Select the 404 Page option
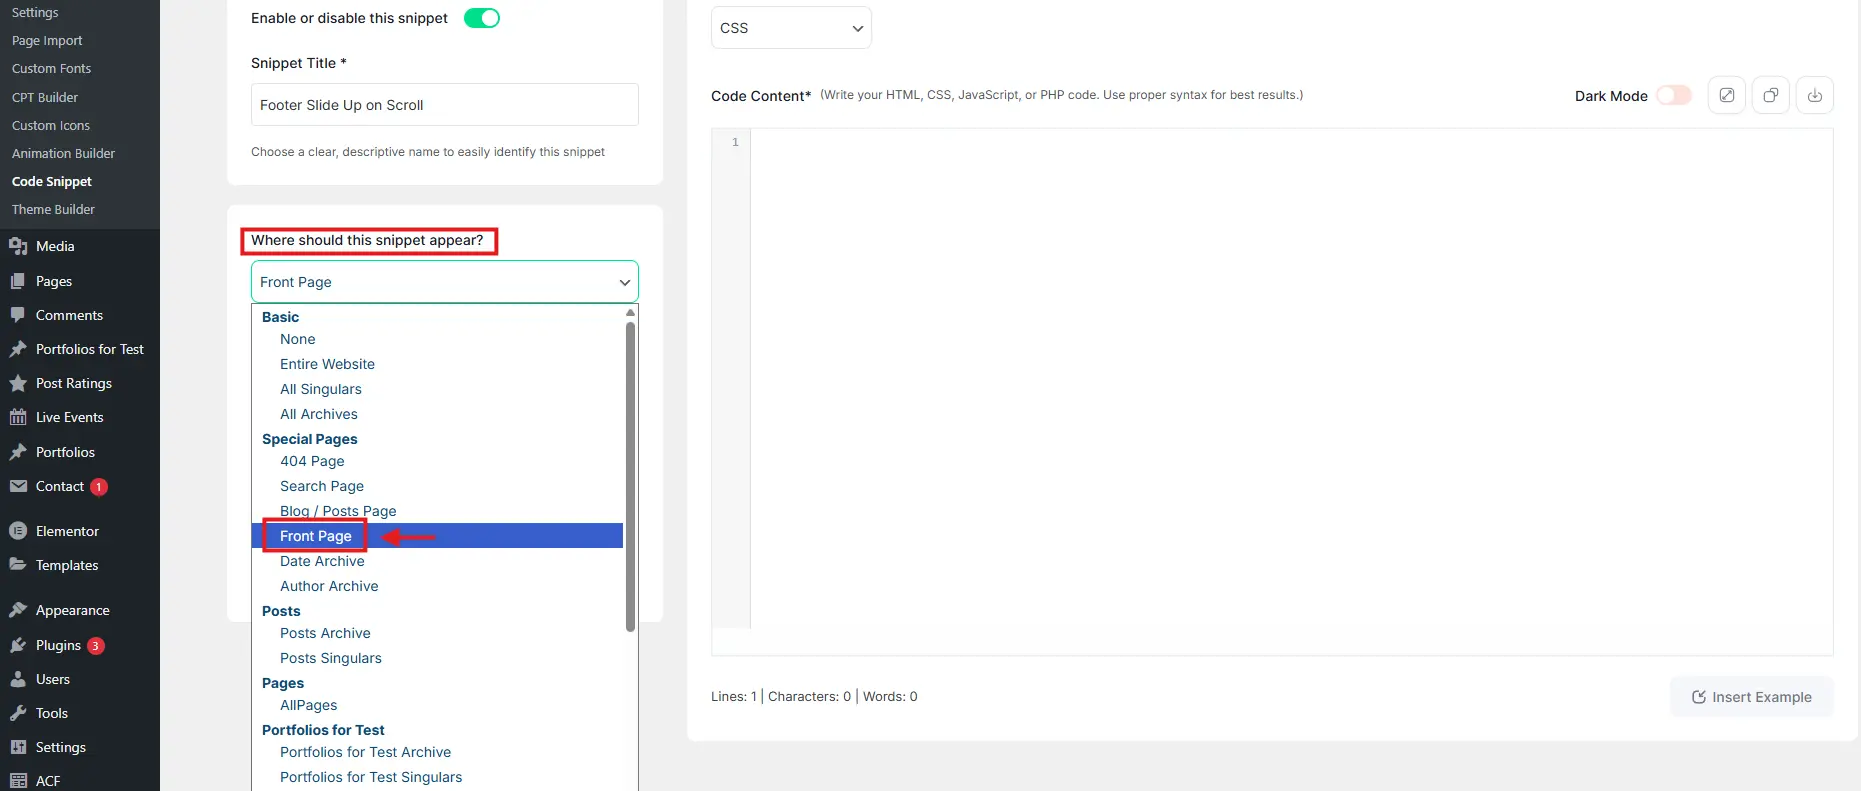The height and width of the screenshot is (791, 1861). [x=312, y=461]
